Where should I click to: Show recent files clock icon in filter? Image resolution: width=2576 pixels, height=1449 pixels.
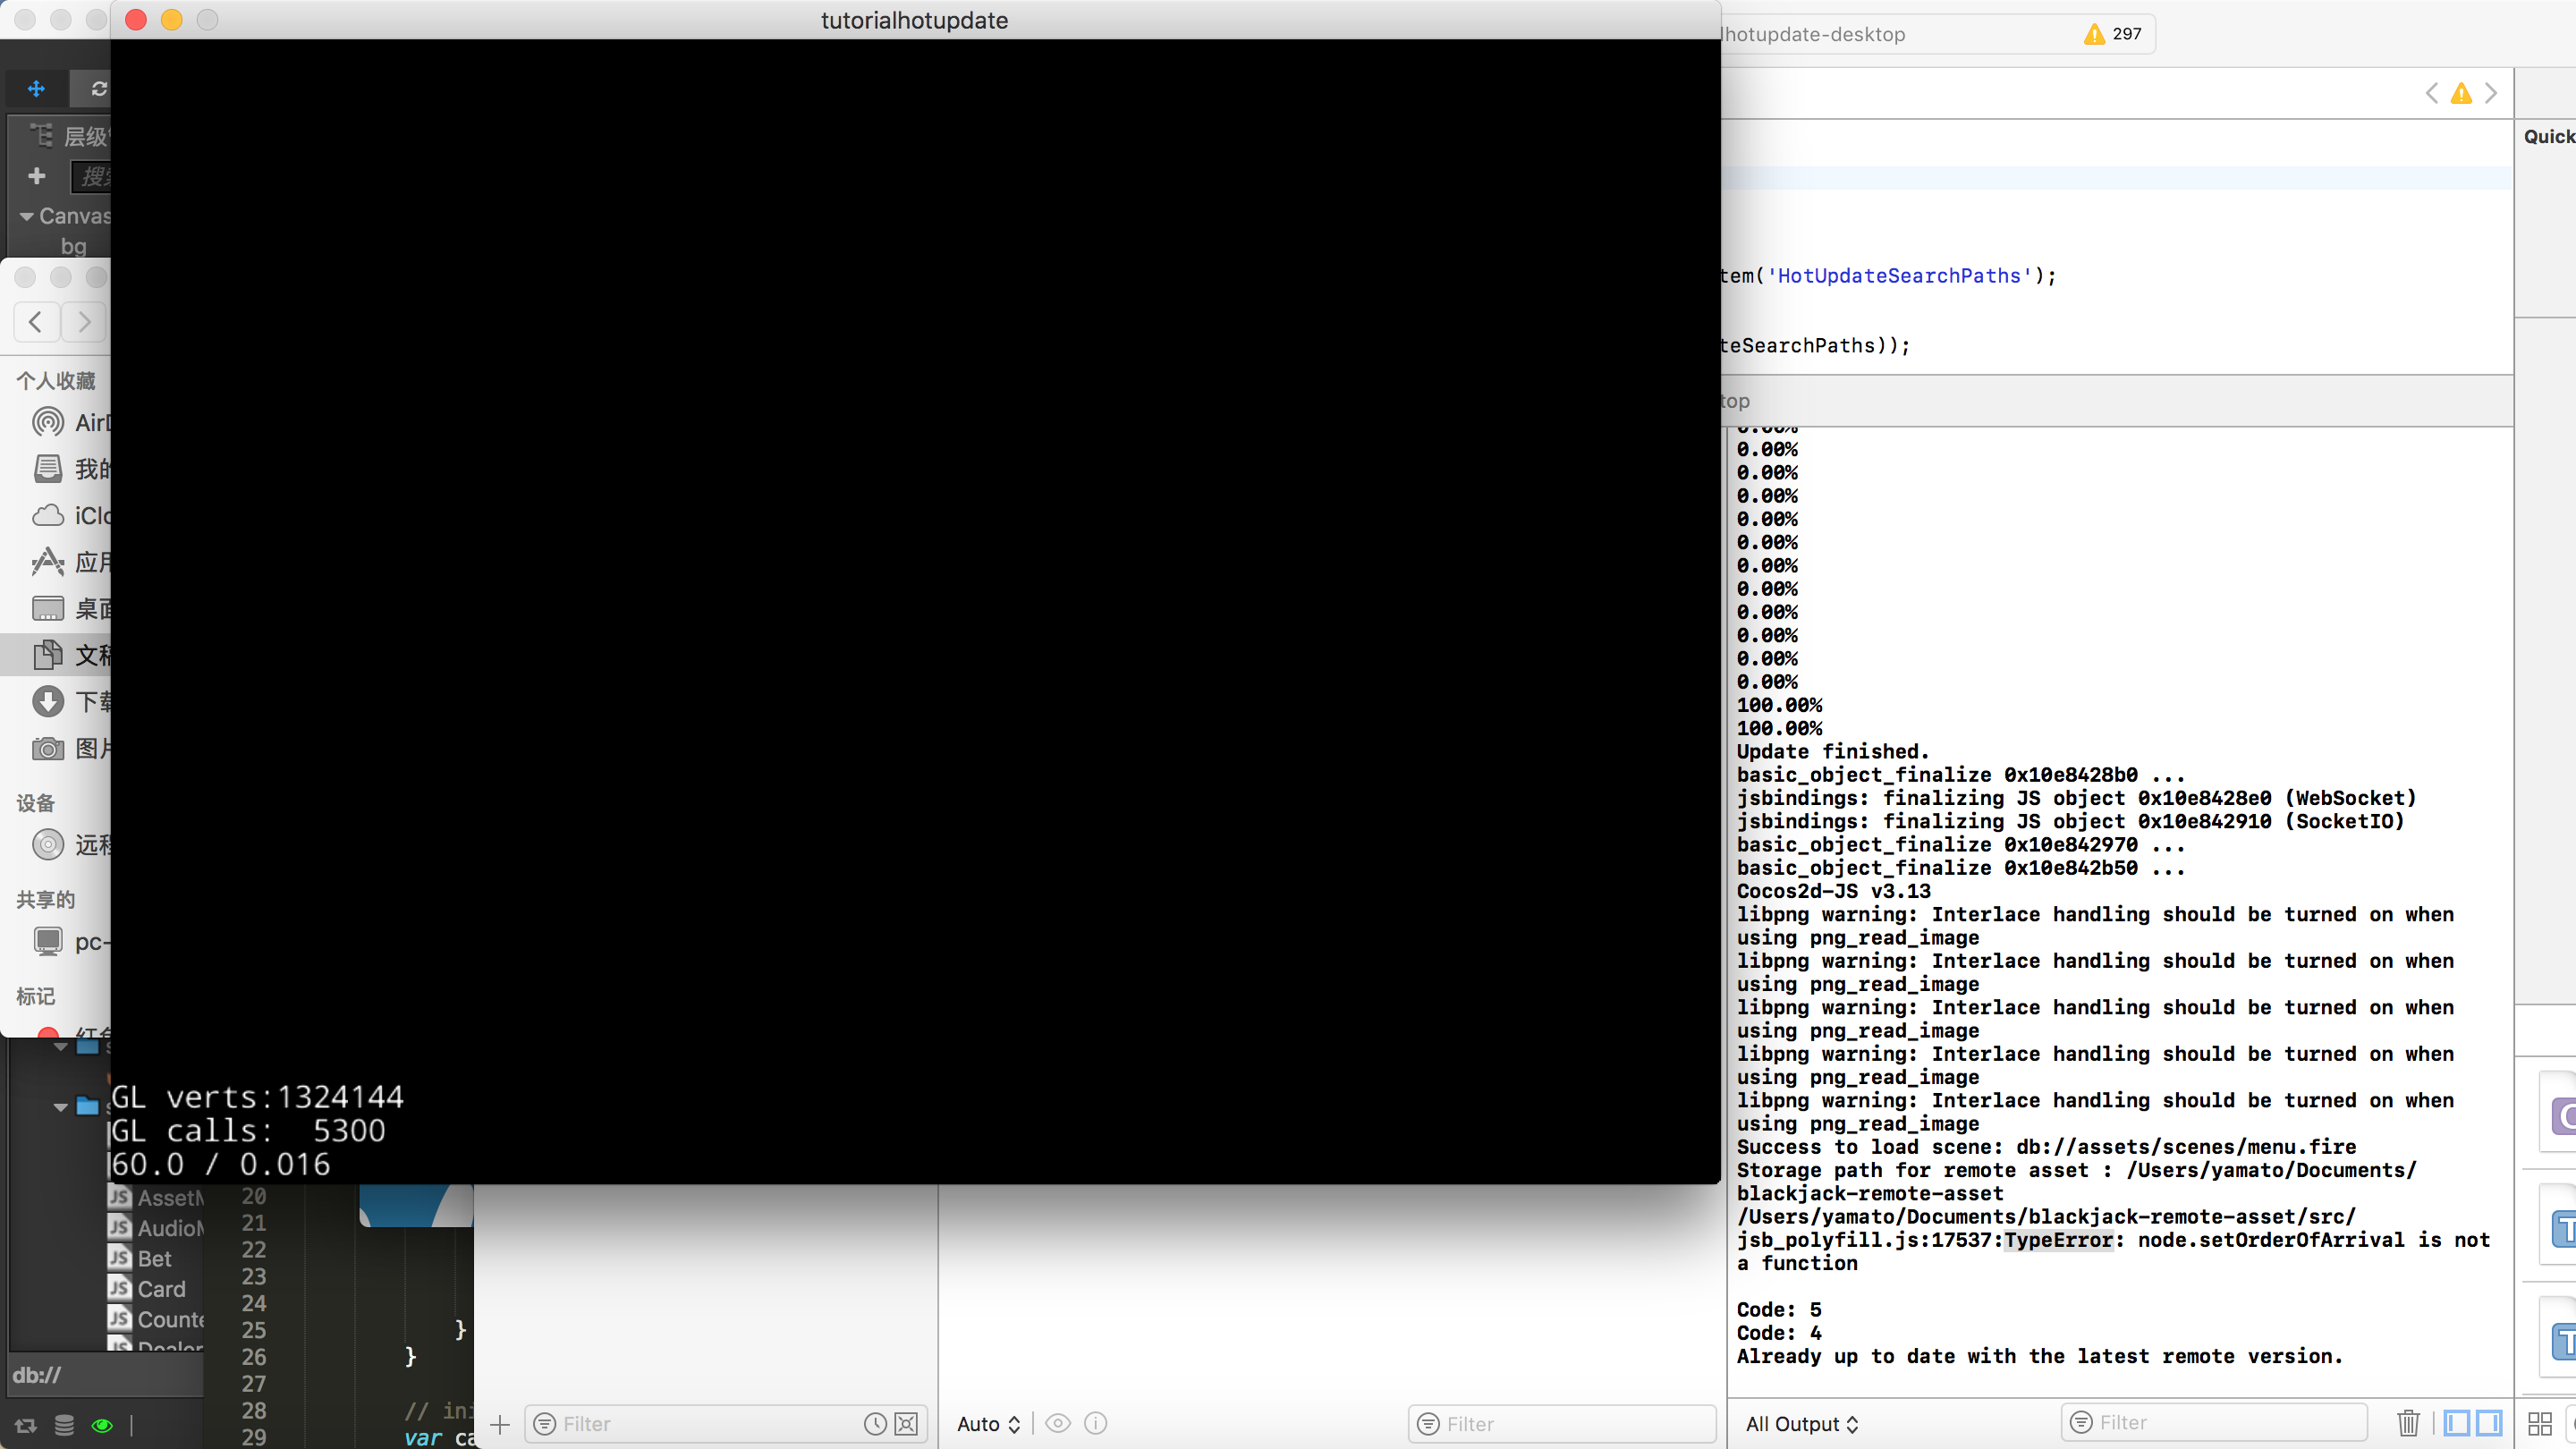pyautogui.click(x=875, y=1424)
